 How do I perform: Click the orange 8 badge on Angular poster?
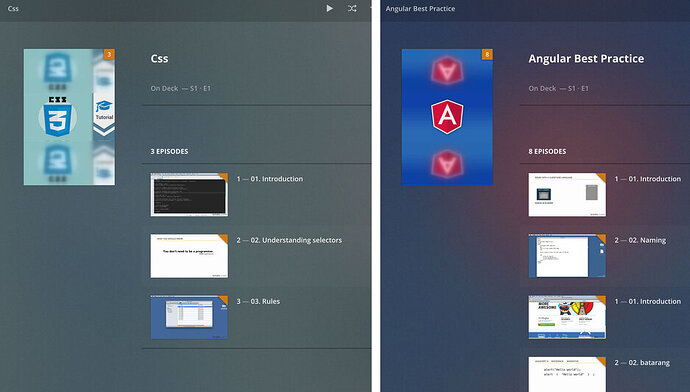point(487,54)
